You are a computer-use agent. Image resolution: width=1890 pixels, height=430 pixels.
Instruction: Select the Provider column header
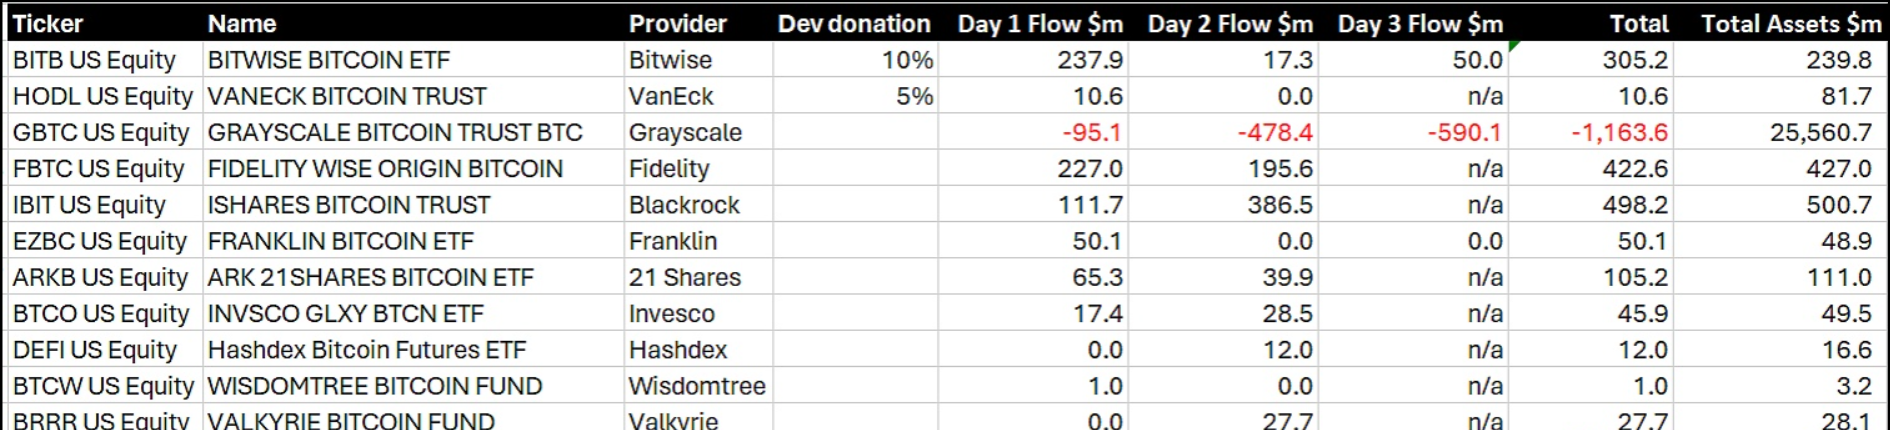coord(677,23)
